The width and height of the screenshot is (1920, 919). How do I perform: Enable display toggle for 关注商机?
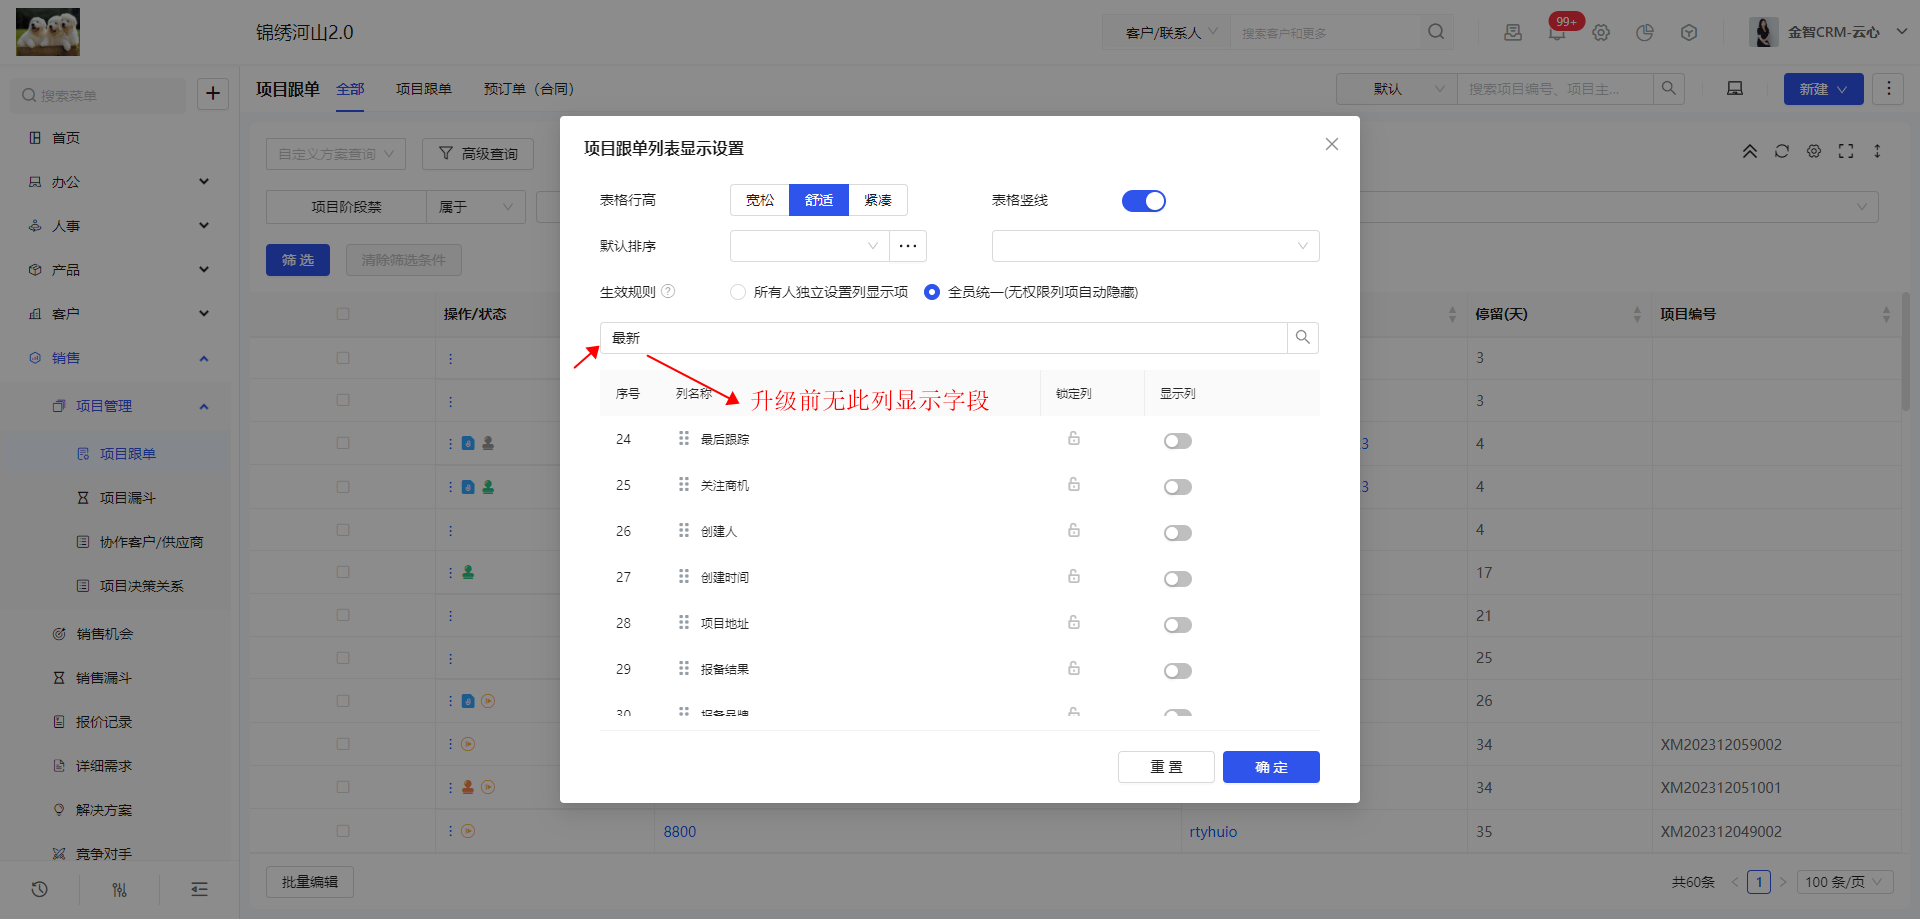[x=1178, y=487]
